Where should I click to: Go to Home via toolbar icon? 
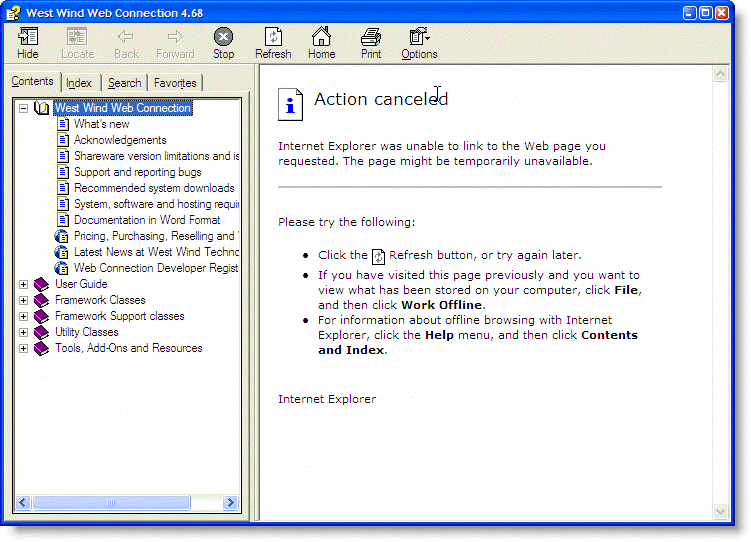click(321, 37)
